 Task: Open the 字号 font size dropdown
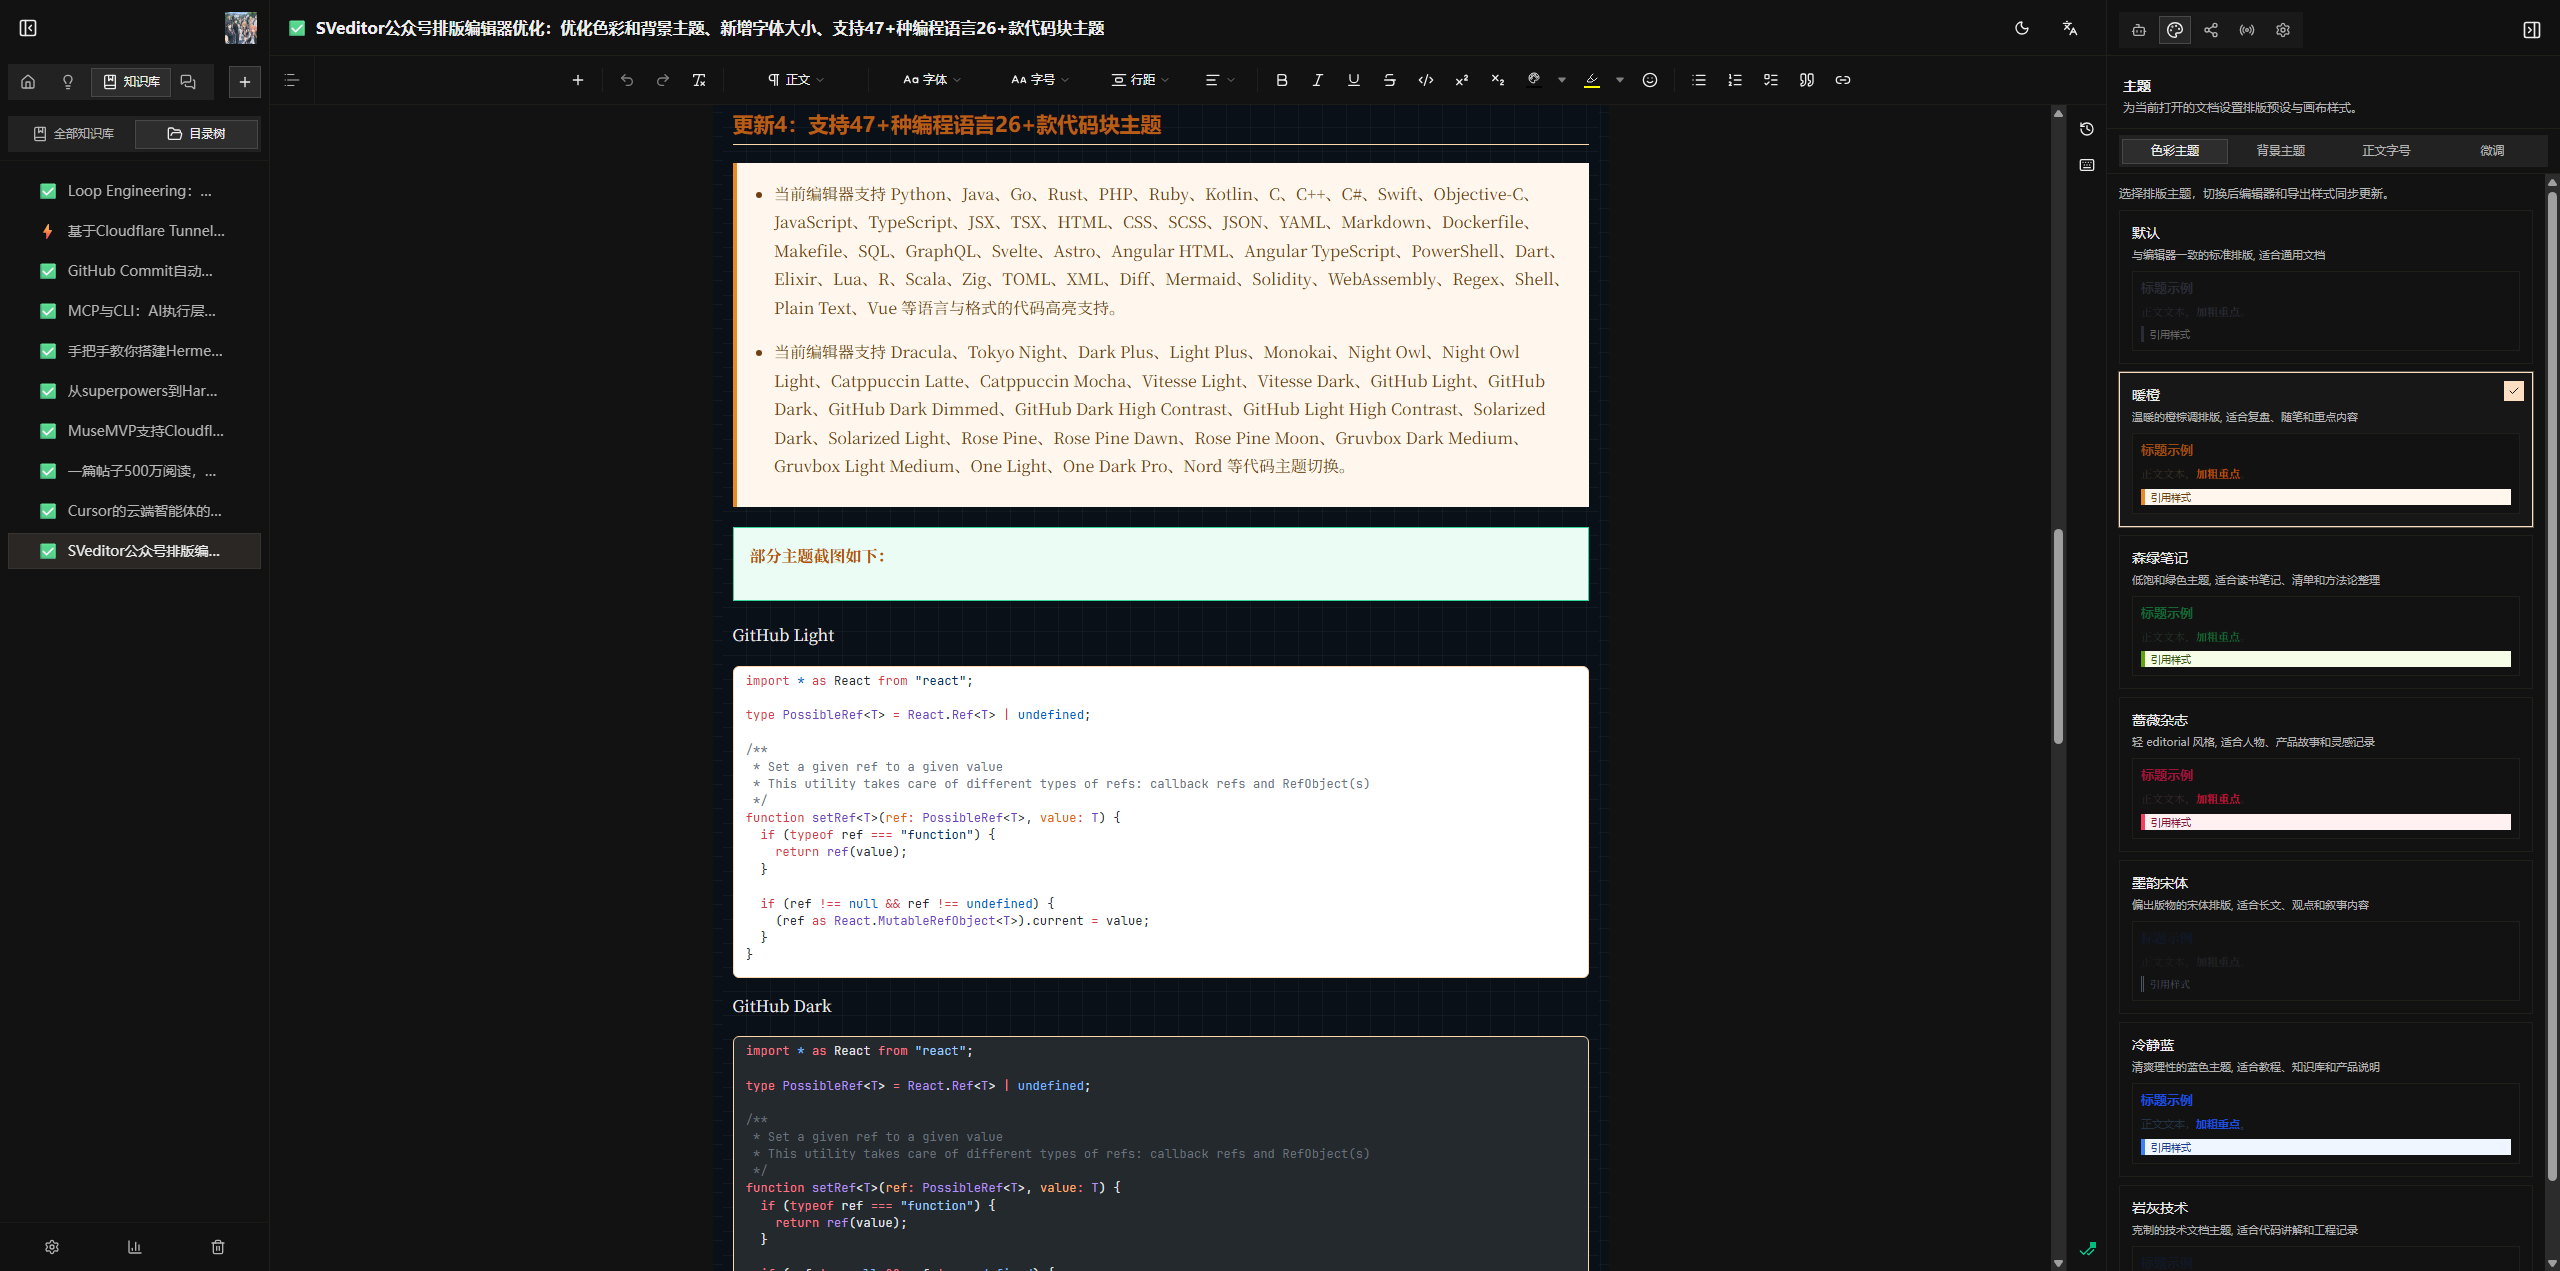pyautogui.click(x=1040, y=80)
